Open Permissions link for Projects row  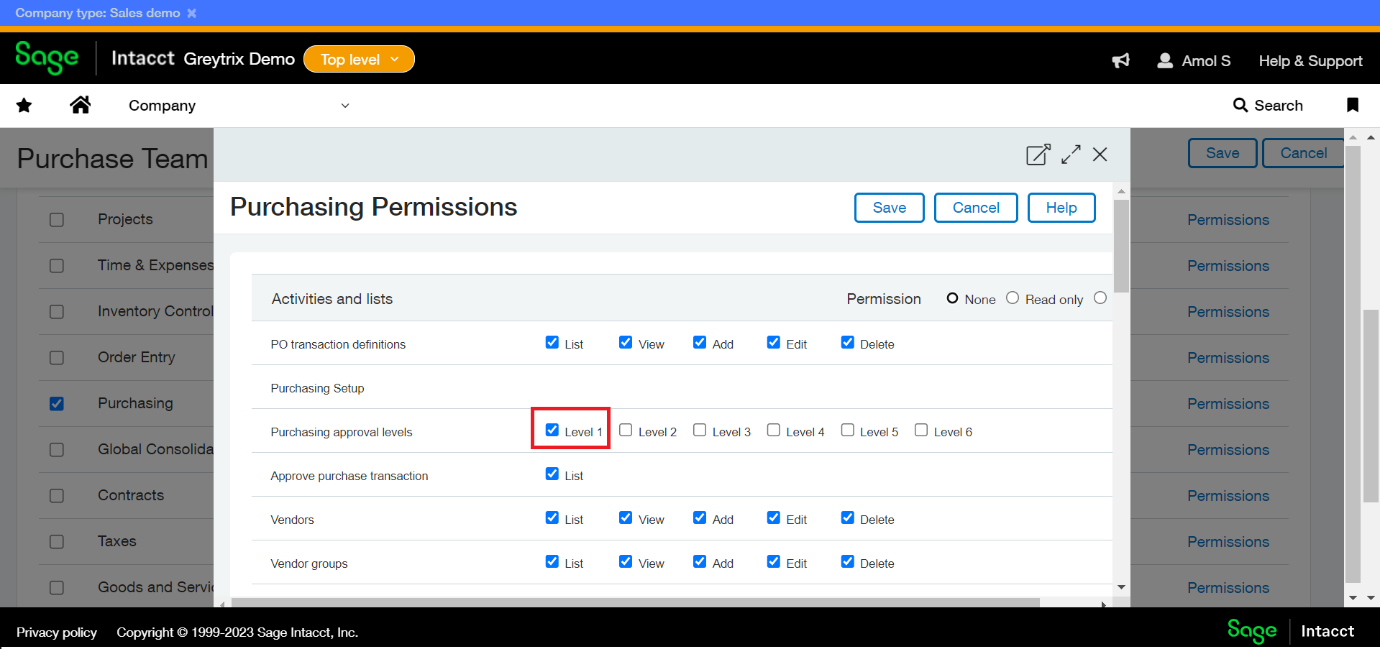click(x=1228, y=220)
